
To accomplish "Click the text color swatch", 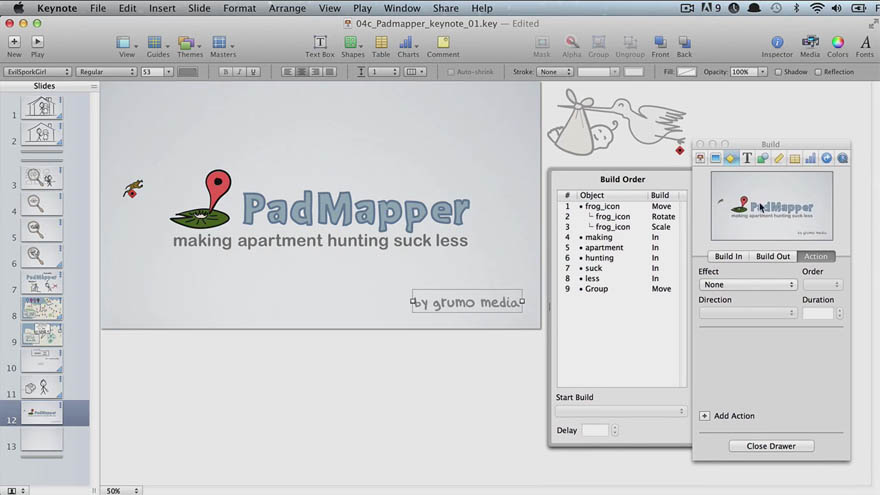I will [x=187, y=72].
